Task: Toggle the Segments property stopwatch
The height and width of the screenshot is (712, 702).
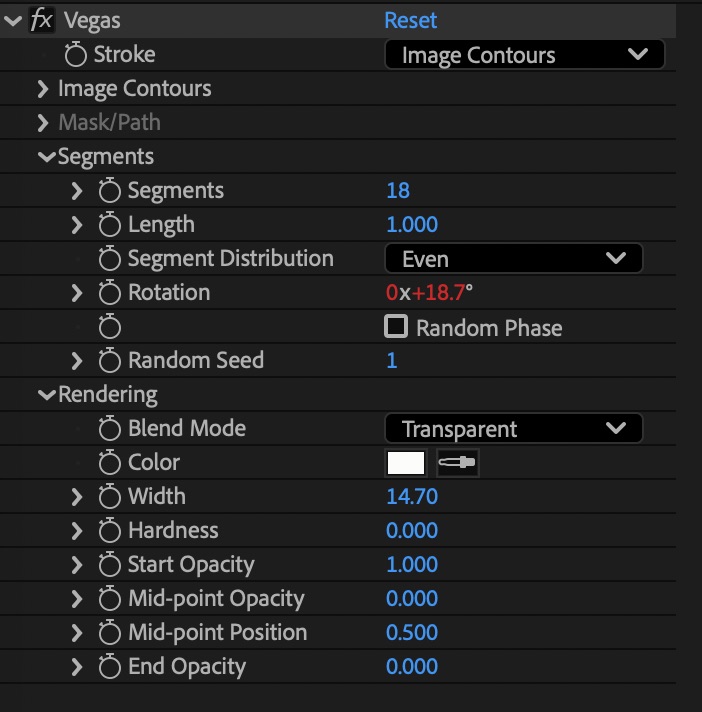Action: [110, 191]
